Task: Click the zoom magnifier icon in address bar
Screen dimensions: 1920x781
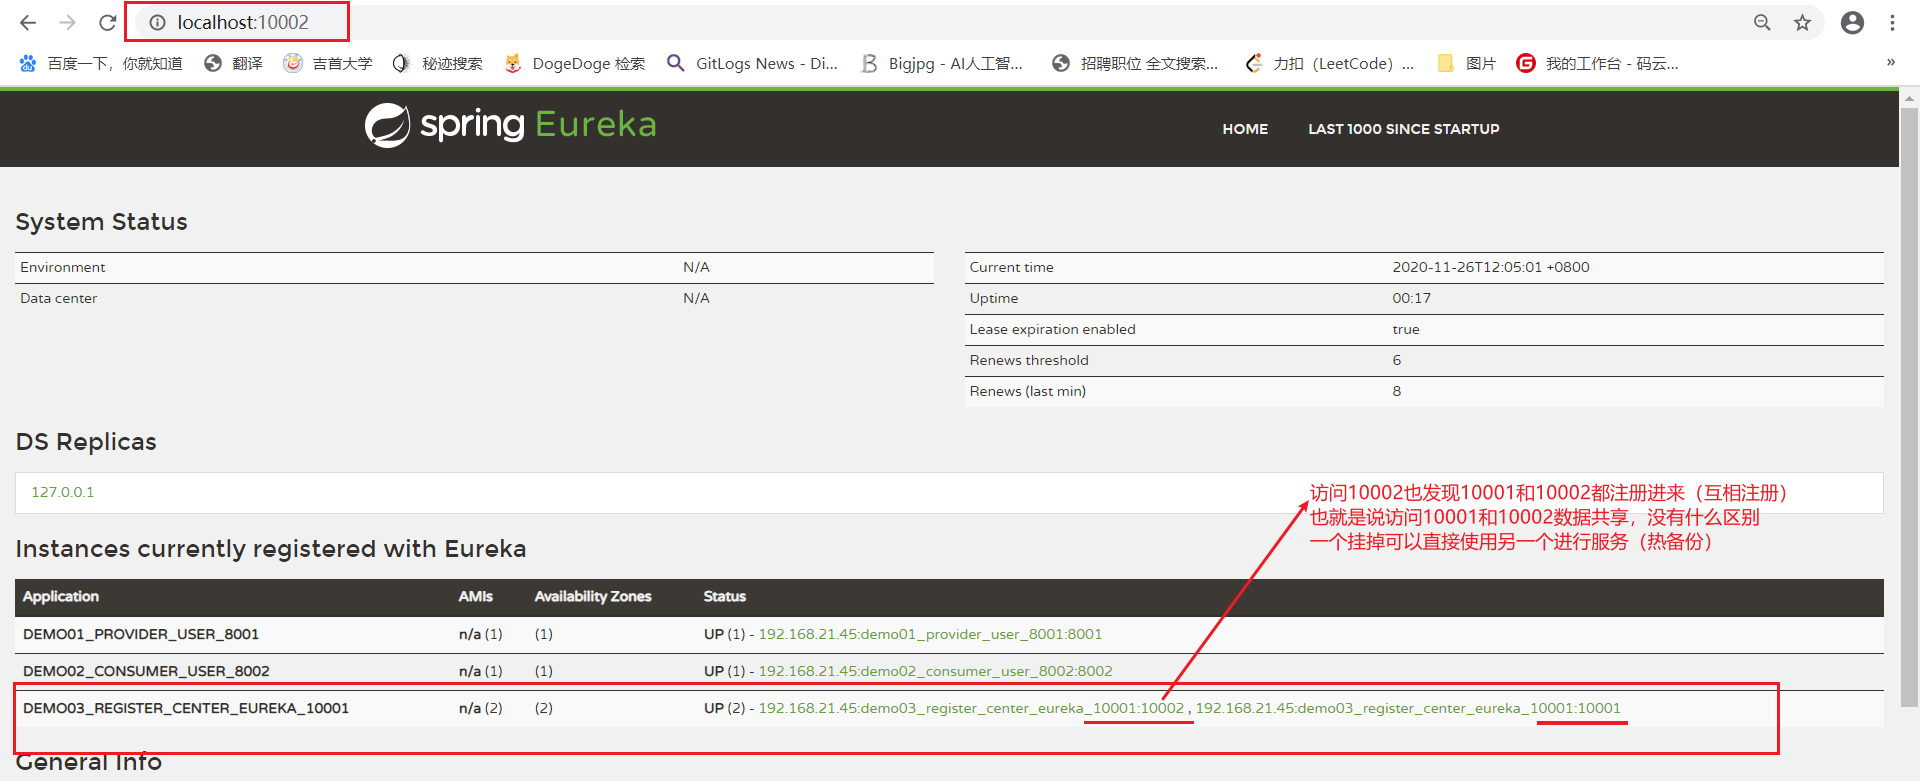Action: point(1762,22)
